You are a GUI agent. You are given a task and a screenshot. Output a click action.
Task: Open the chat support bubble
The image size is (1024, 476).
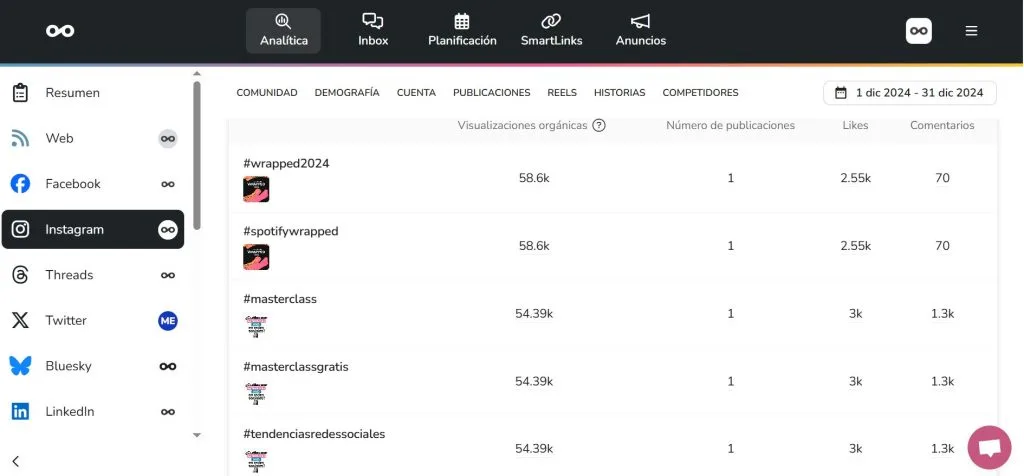pyautogui.click(x=989, y=447)
